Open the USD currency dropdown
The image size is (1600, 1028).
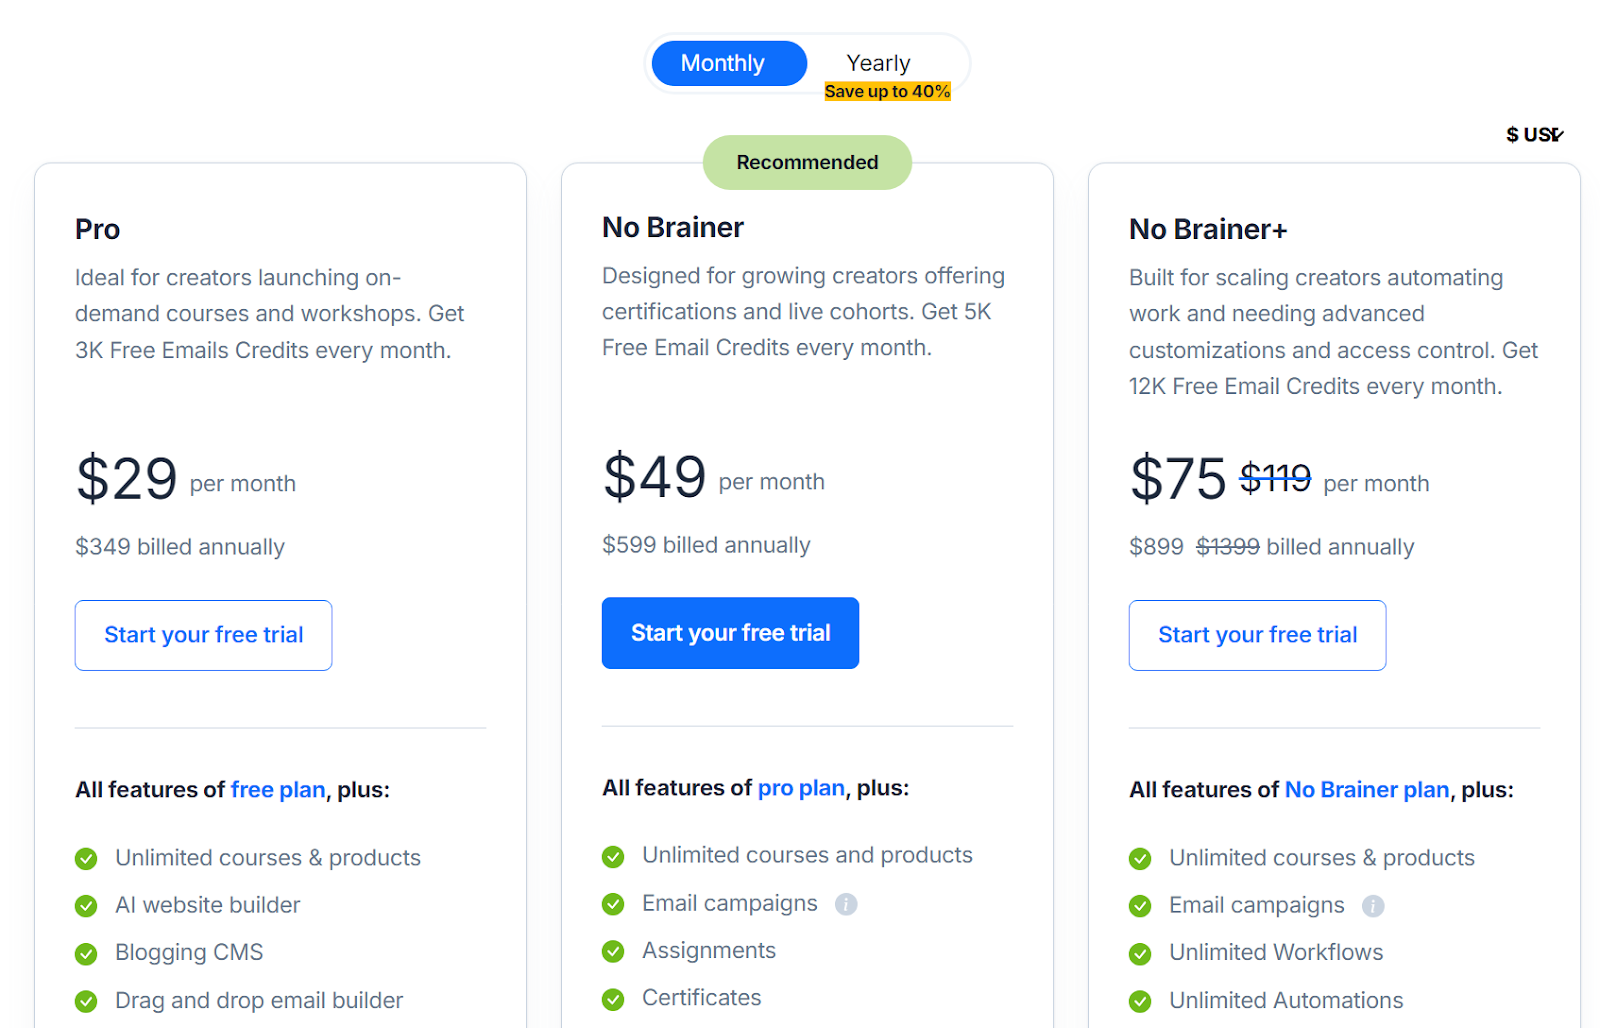click(x=1533, y=134)
